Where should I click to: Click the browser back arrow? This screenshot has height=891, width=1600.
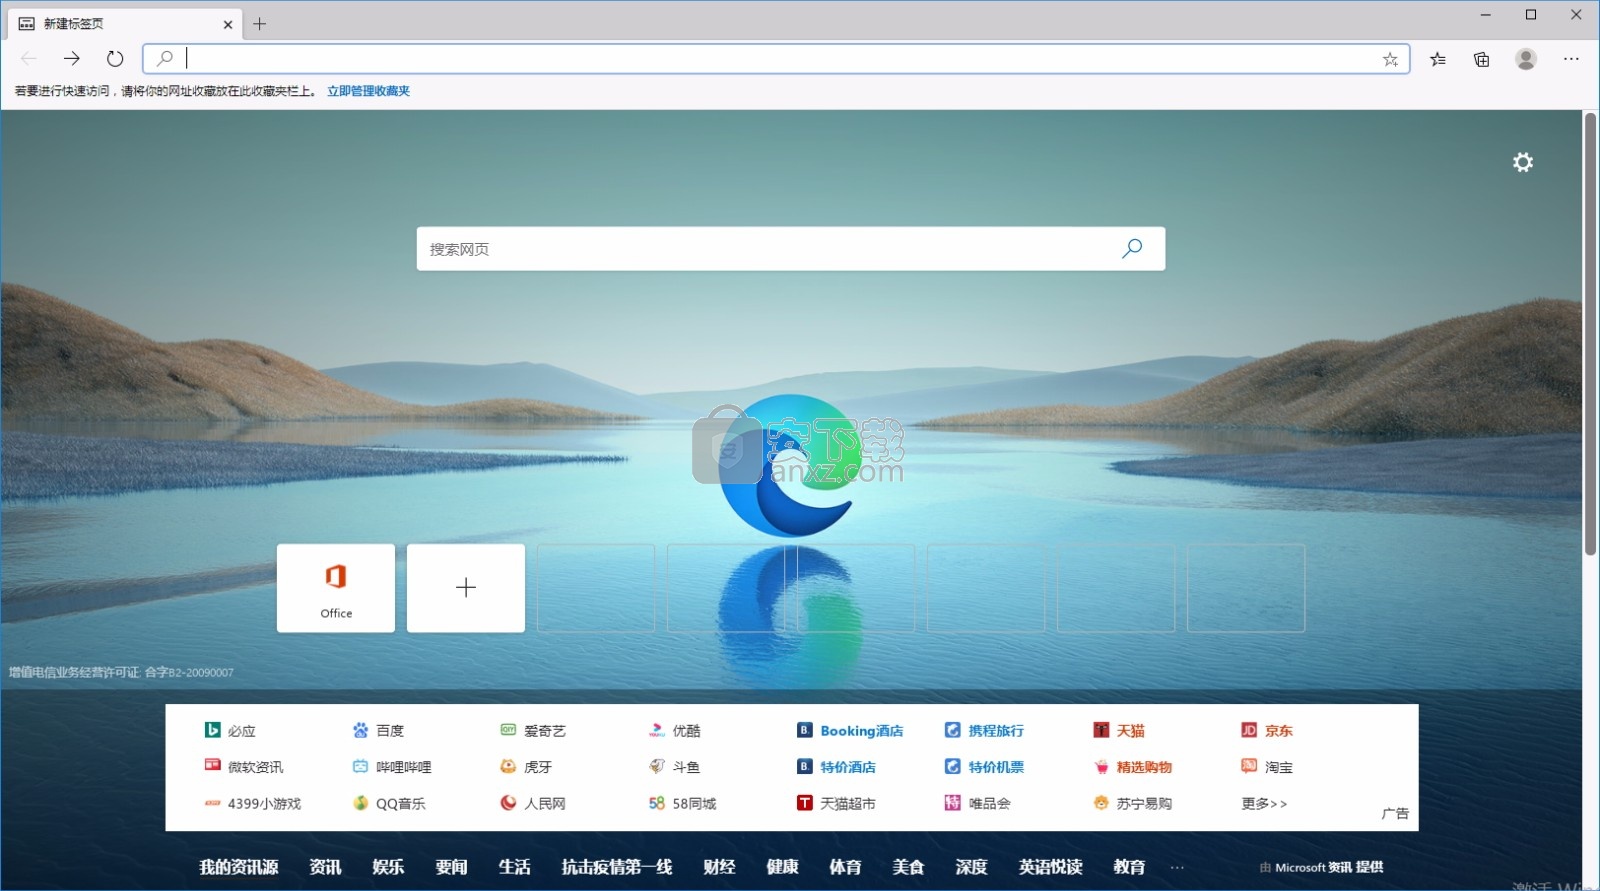(x=29, y=59)
